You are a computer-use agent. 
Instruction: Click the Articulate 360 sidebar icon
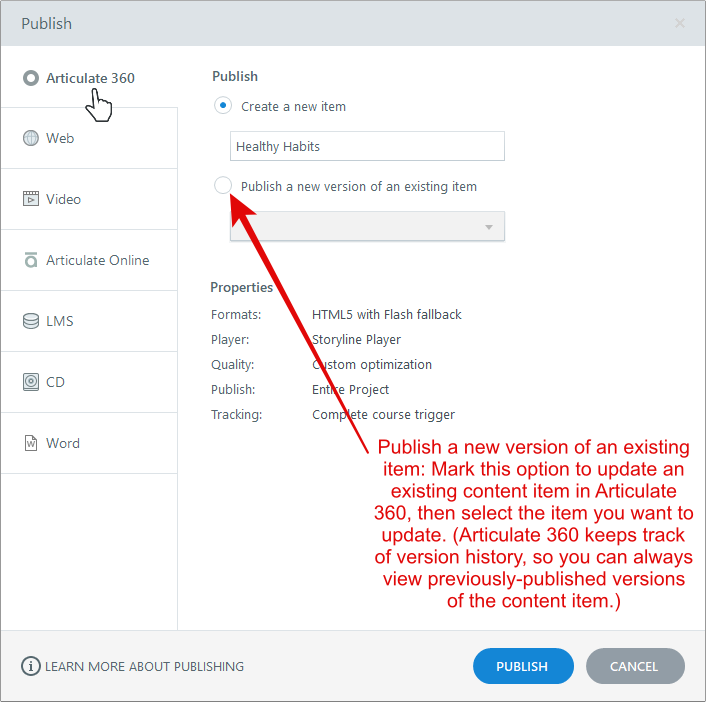tap(31, 78)
